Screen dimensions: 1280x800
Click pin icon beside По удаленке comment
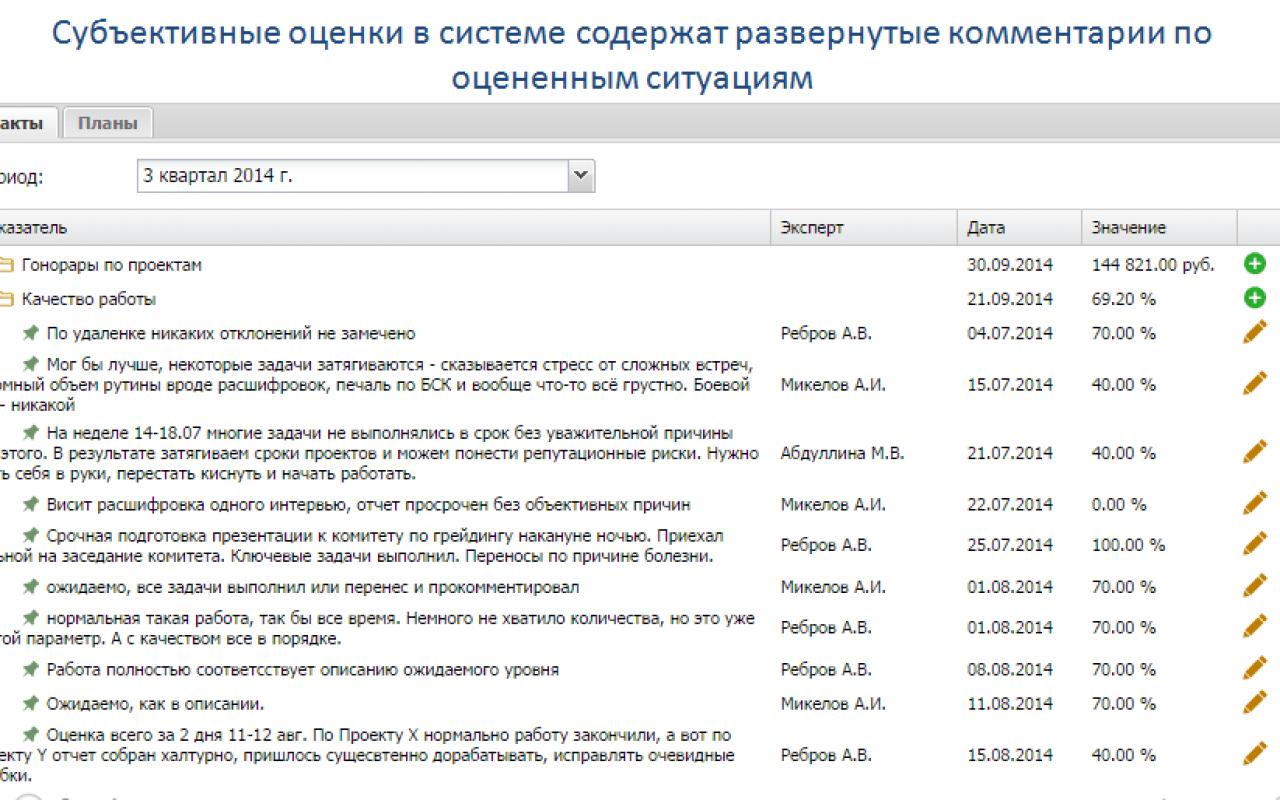31,332
